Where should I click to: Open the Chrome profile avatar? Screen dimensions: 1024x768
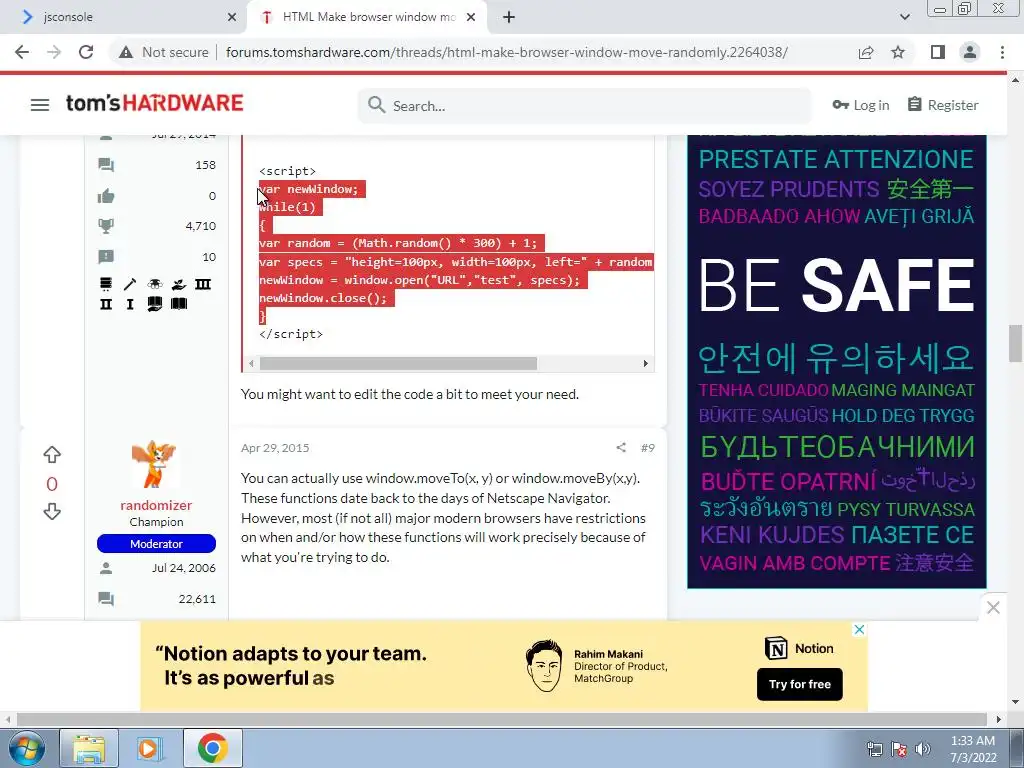click(970, 52)
